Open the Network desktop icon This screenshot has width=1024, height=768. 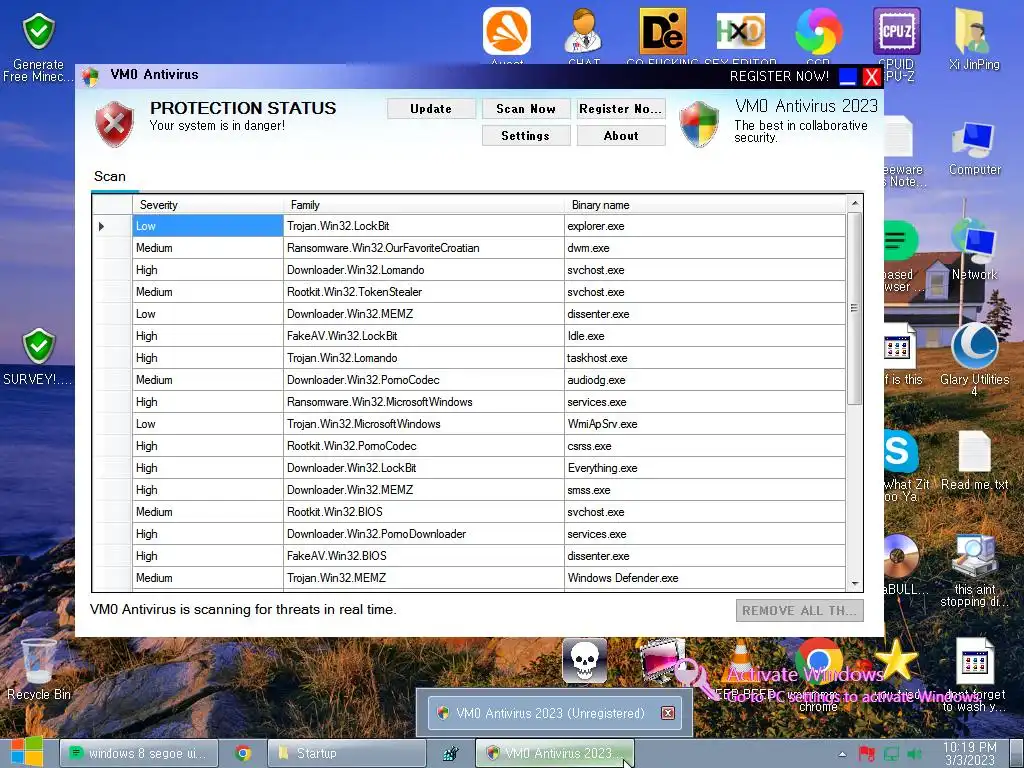click(974, 243)
